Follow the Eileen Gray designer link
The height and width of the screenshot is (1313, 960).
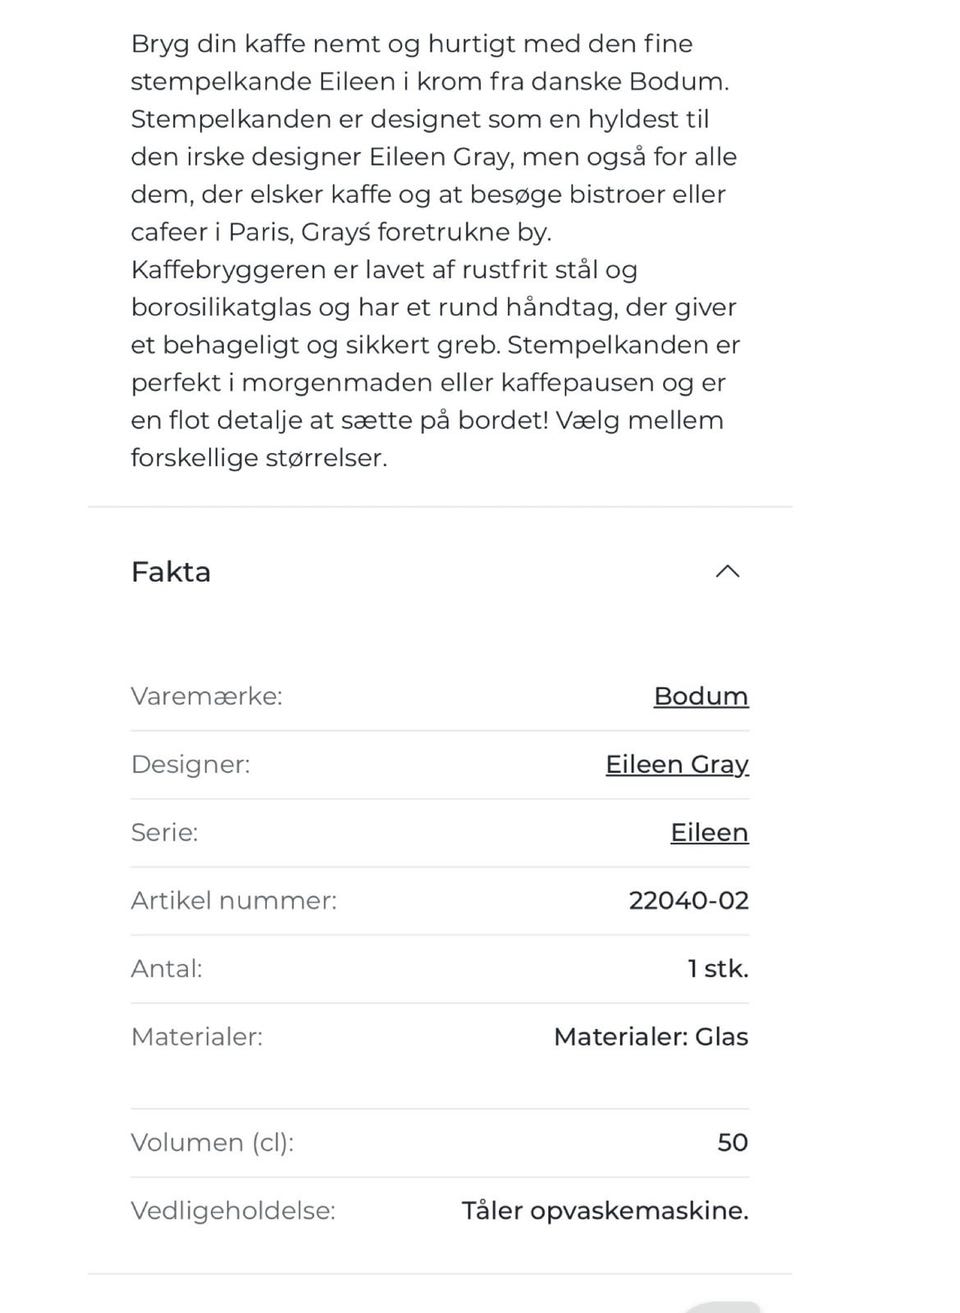click(677, 764)
